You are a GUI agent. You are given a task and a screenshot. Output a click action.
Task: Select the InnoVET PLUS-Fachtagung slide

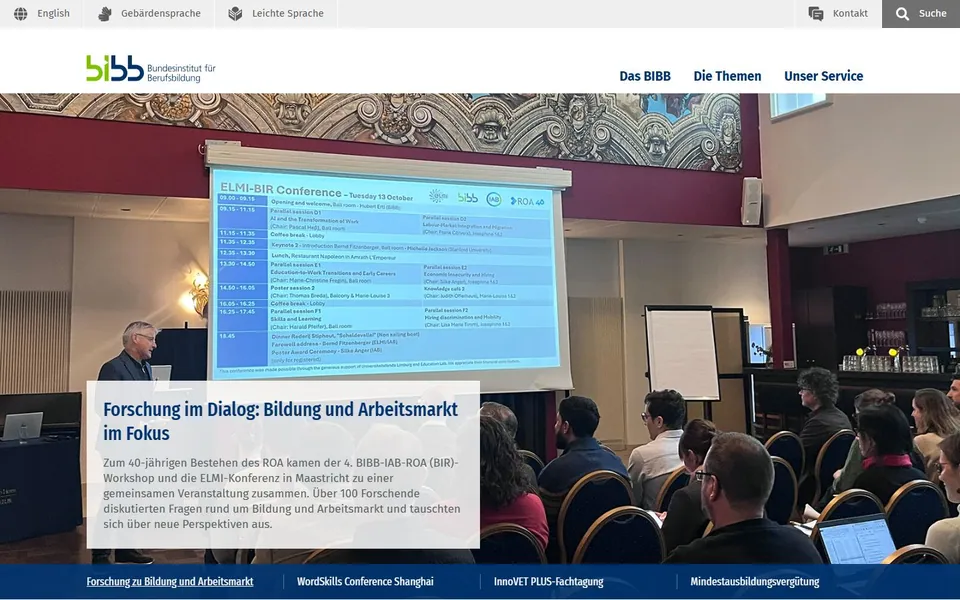(549, 582)
